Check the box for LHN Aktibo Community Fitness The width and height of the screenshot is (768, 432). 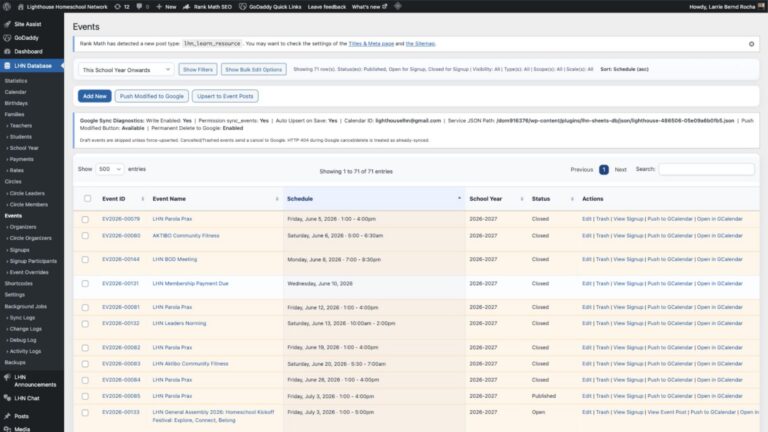click(x=85, y=364)
